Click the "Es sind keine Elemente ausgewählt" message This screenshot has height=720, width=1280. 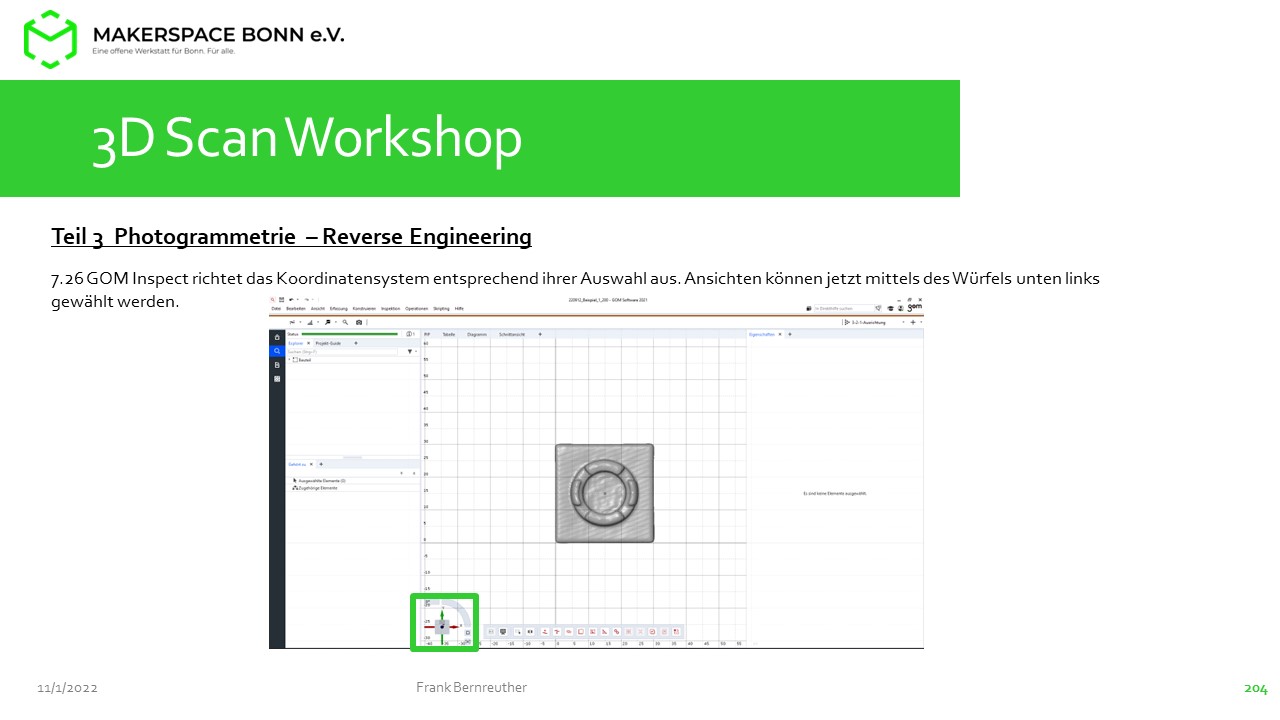(x=835, y=493)
